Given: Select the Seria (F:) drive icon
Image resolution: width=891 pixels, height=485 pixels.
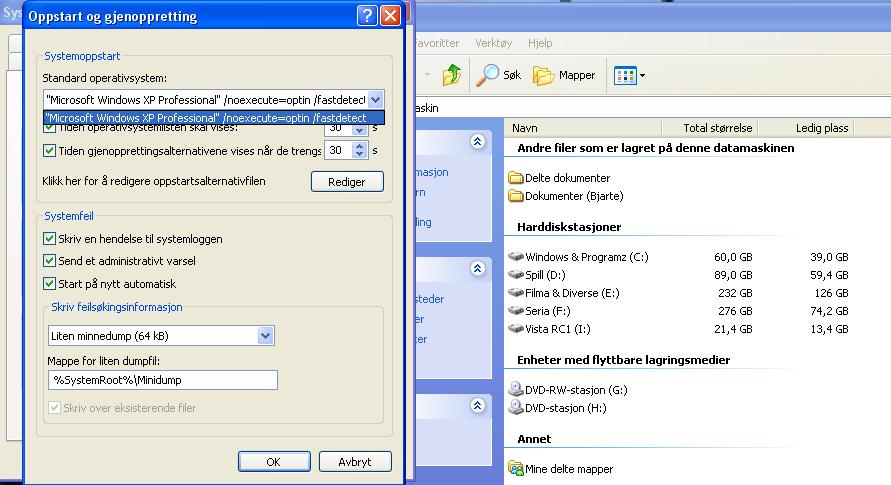Looking at the screenshot, I should [x=515, y=311].
